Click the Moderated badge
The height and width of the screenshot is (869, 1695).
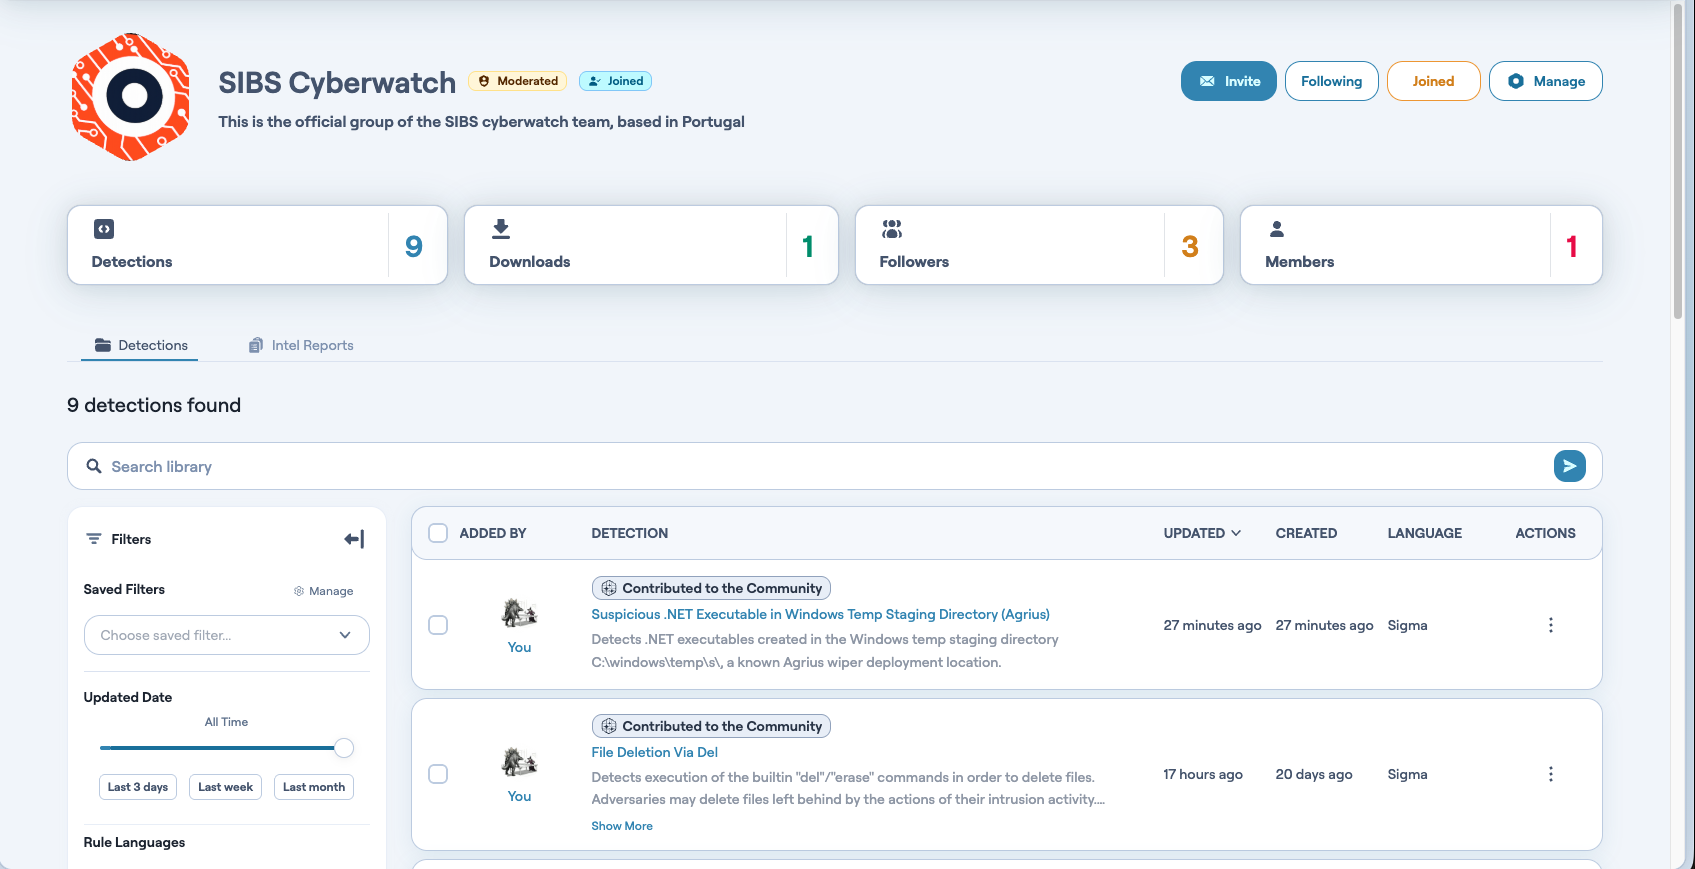pos(518,81)
